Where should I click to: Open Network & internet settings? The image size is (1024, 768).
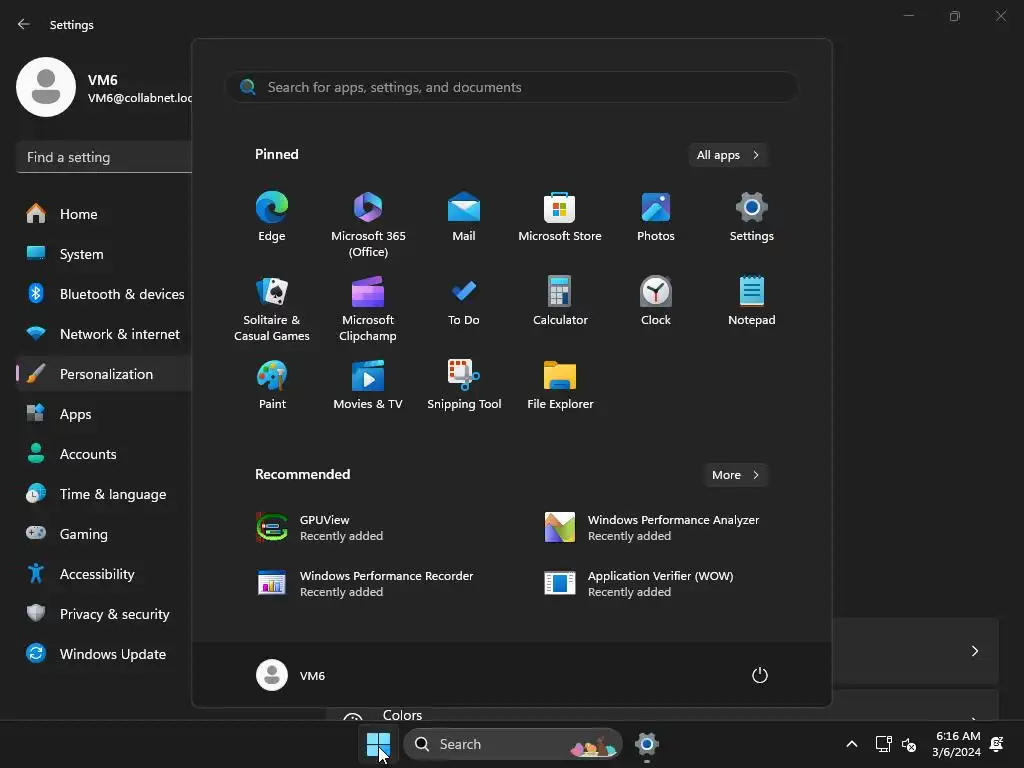(104, 334)
